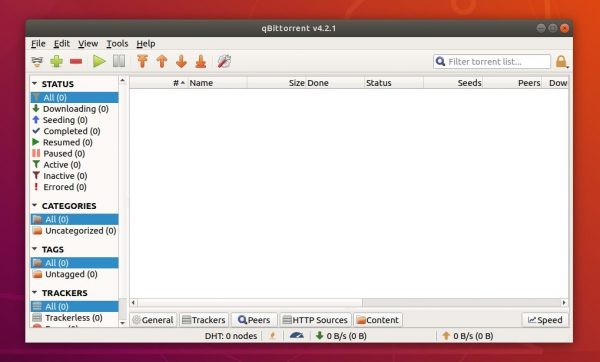Click the Move down queue arrow icon
This screenshot has width=600, height=362.
pos(181,61)
